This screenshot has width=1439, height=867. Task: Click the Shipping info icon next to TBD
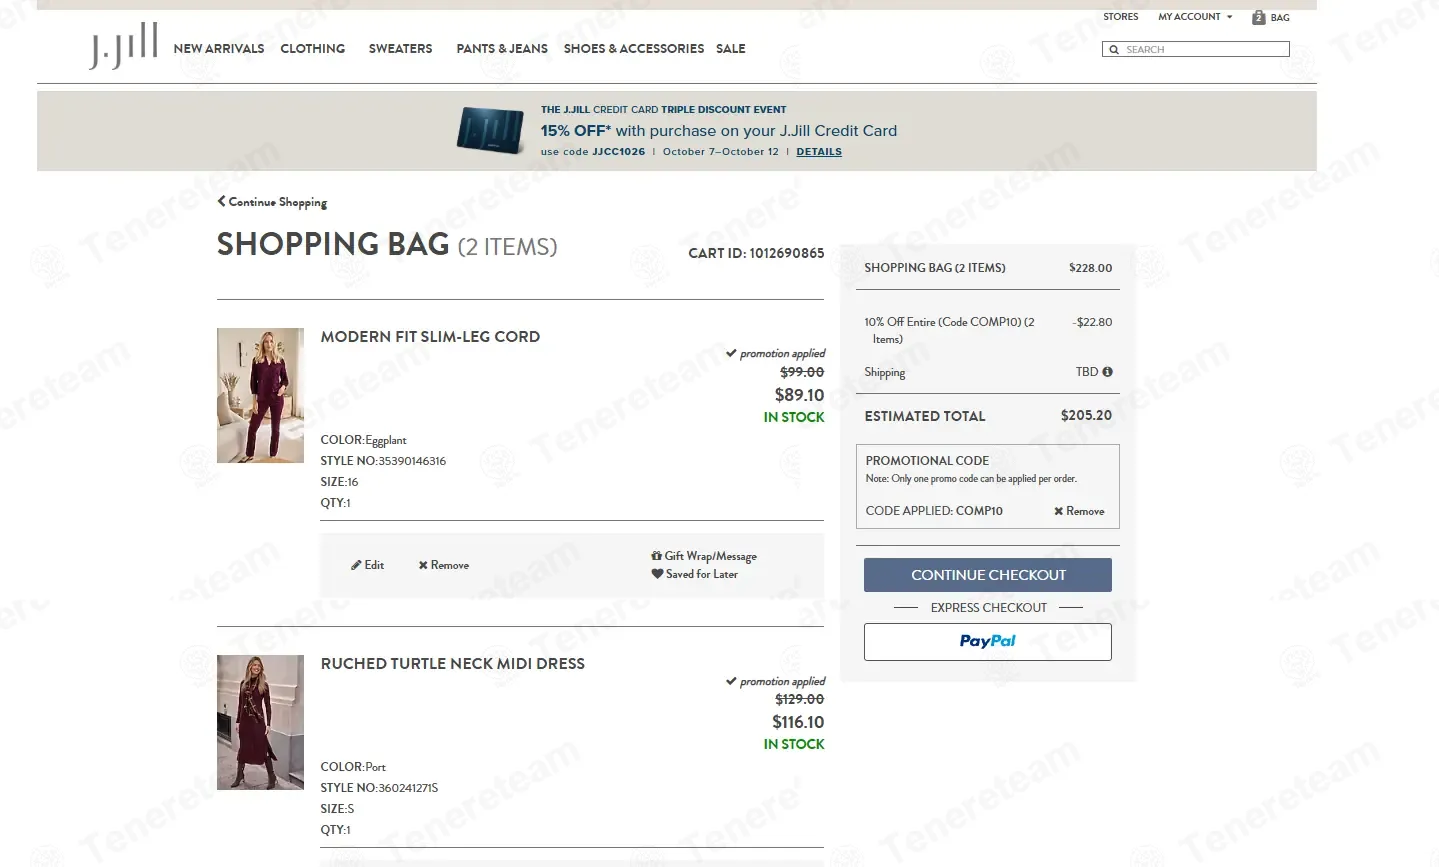[1107, 372]
